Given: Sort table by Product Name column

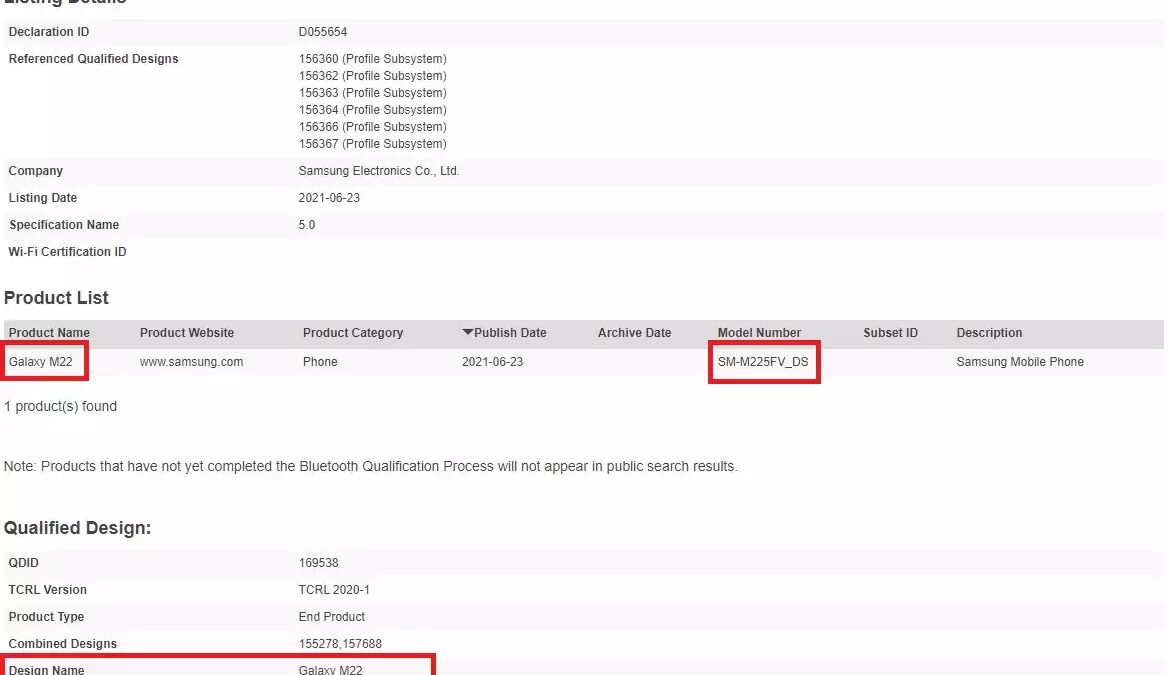Looking at the screenshot, I should (49, 333).
